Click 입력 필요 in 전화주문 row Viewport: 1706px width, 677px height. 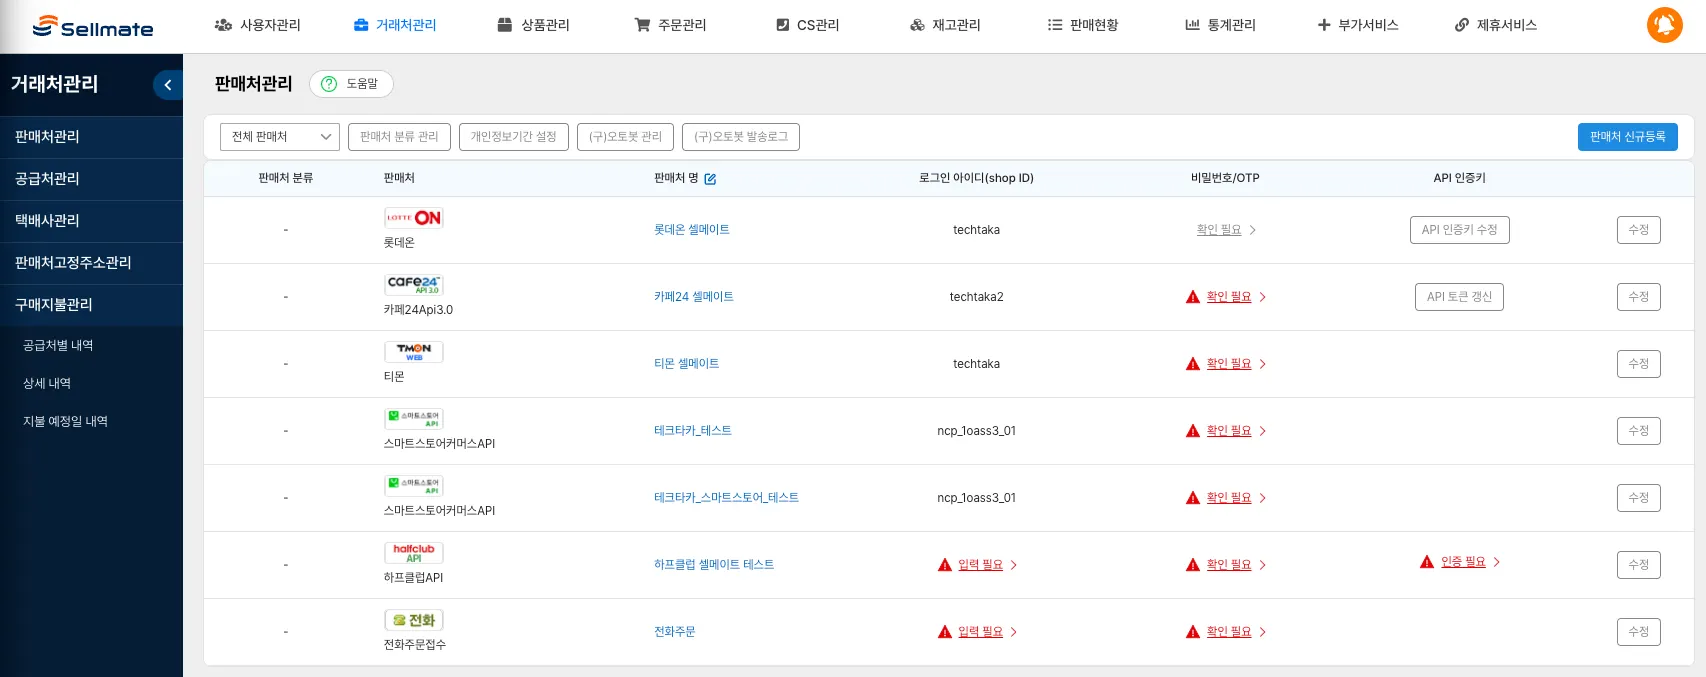point(980,632)
